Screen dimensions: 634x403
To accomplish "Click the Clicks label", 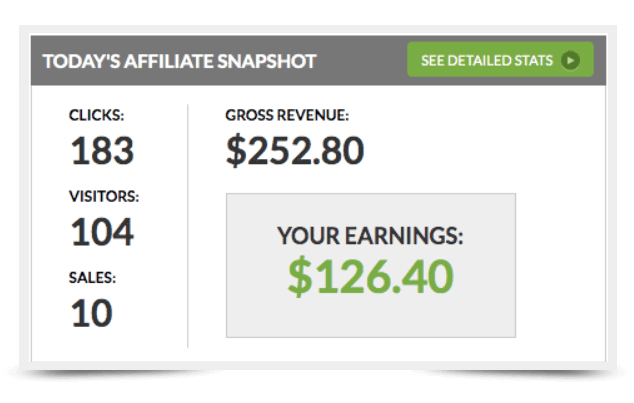I will 96,115.
